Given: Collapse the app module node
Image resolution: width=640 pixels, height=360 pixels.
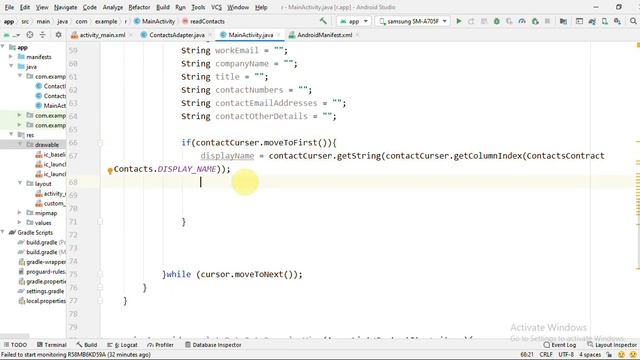Looking at the screenshot, I should click(3, 47).
